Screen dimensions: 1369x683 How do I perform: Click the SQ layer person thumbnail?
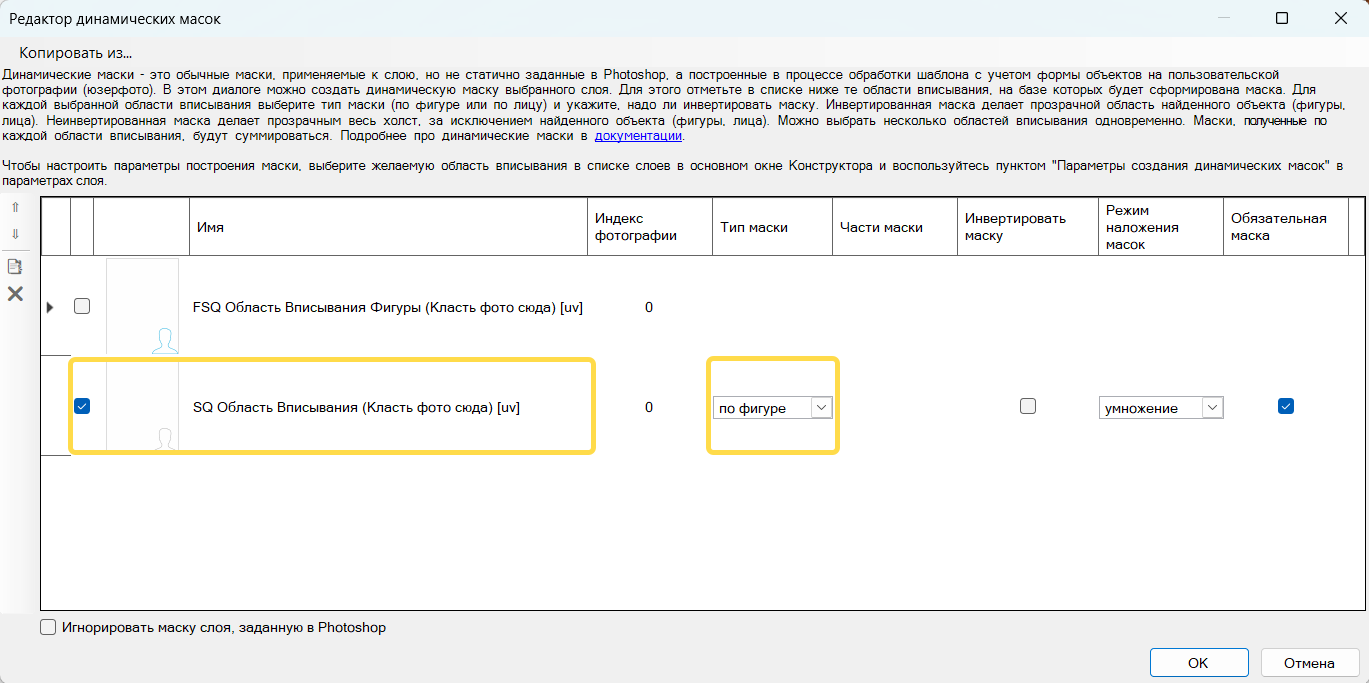[x=142, y=407]
